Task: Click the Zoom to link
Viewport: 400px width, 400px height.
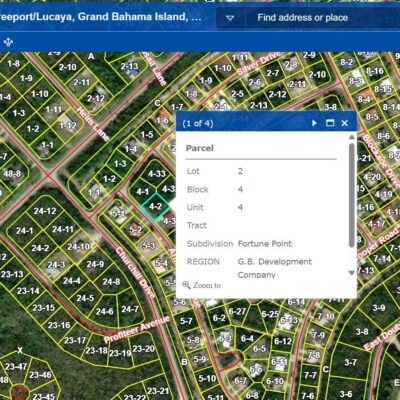Action: click(x=207, y=285)
